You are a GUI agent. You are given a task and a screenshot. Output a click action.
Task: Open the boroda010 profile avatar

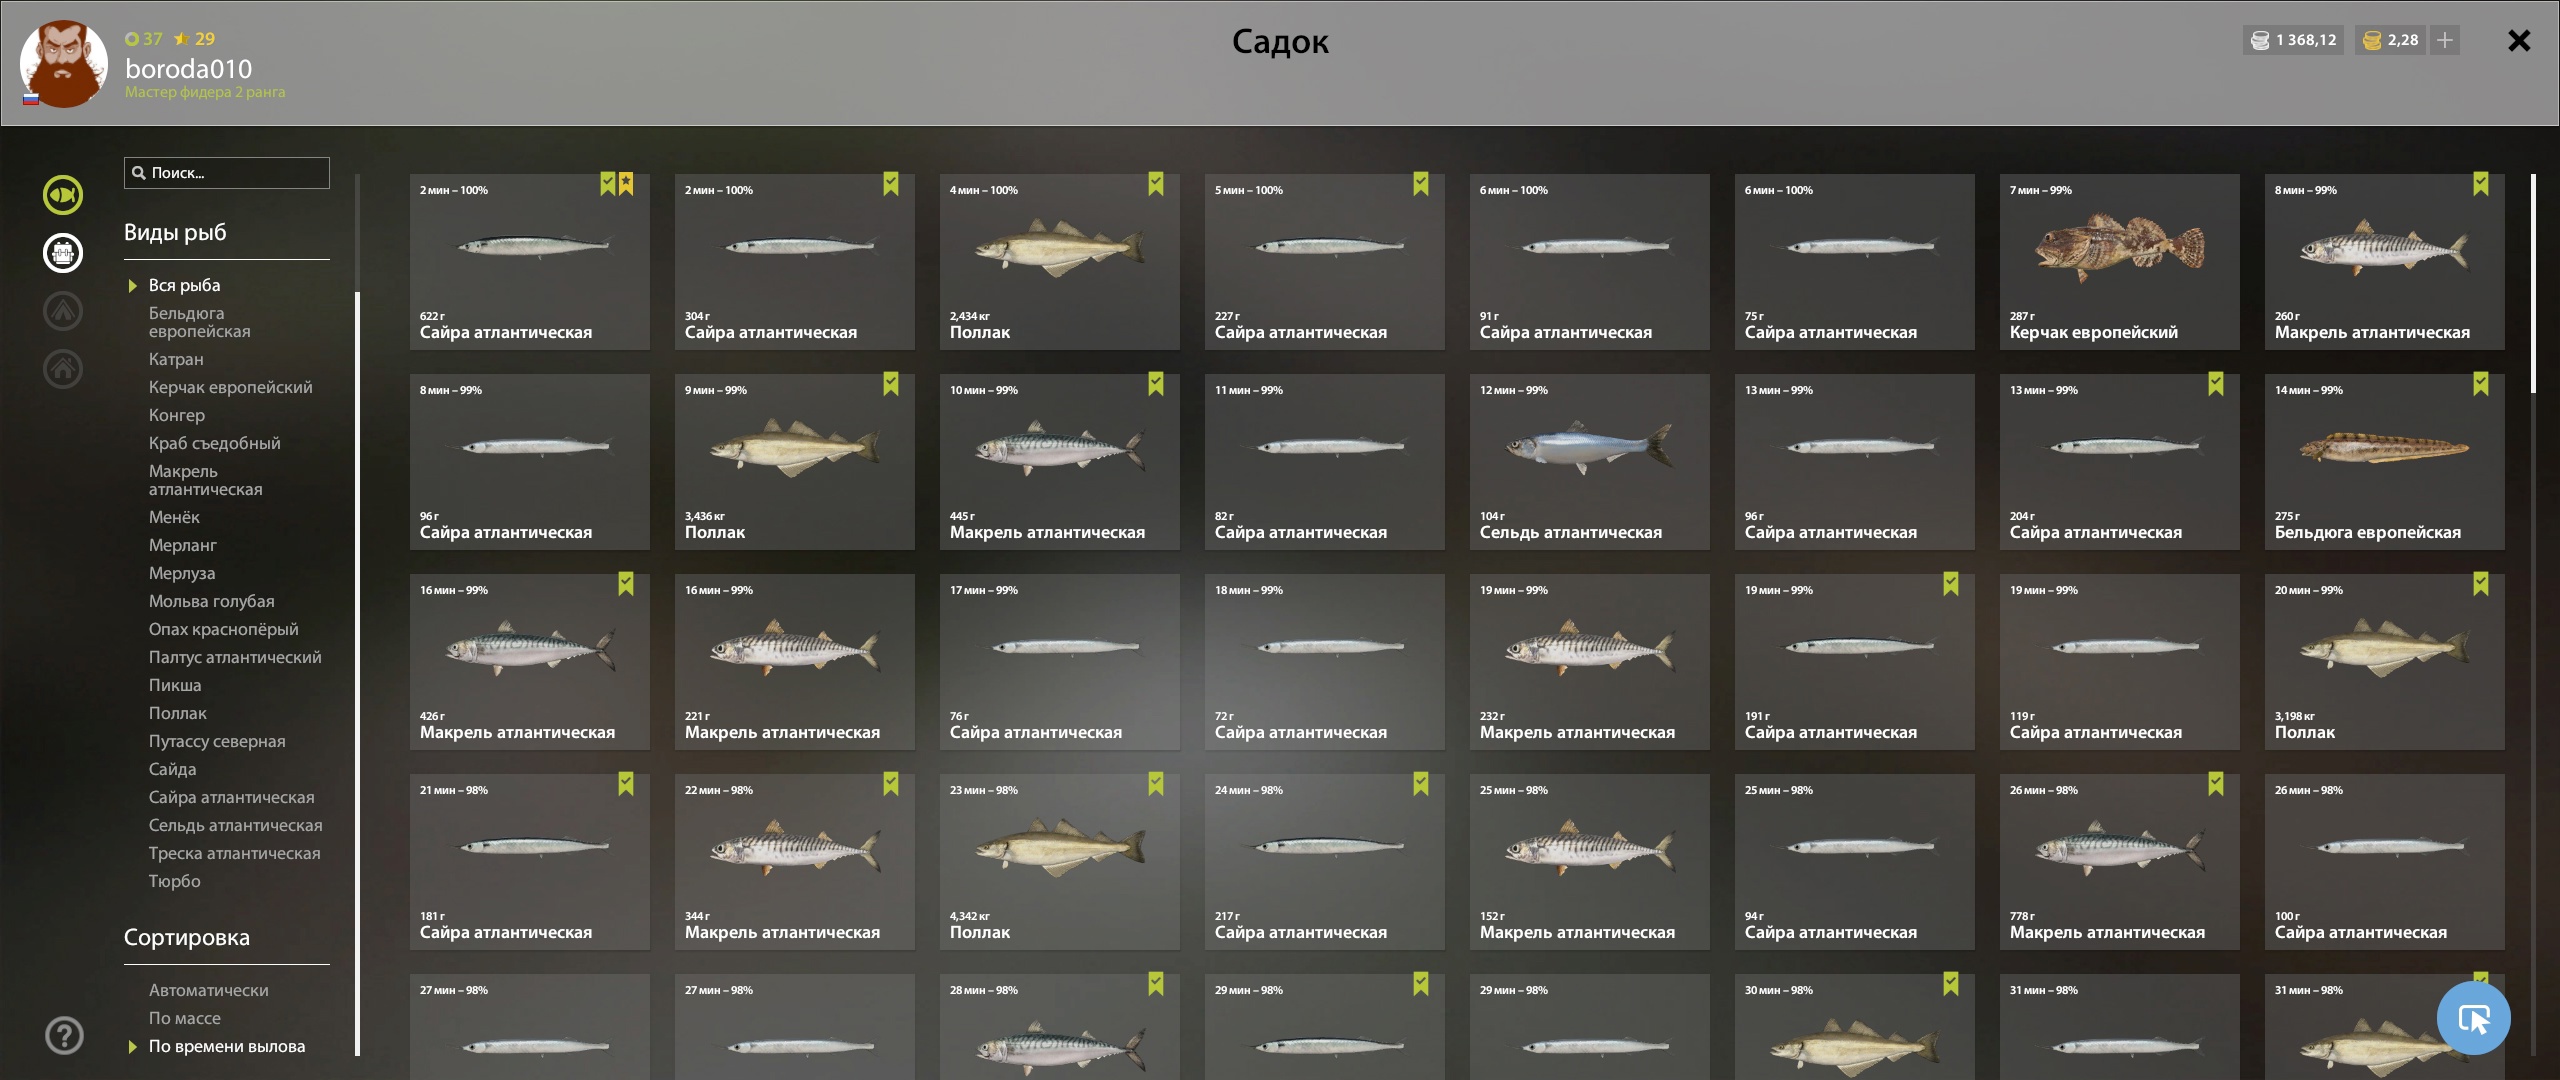tap(63, 64)
